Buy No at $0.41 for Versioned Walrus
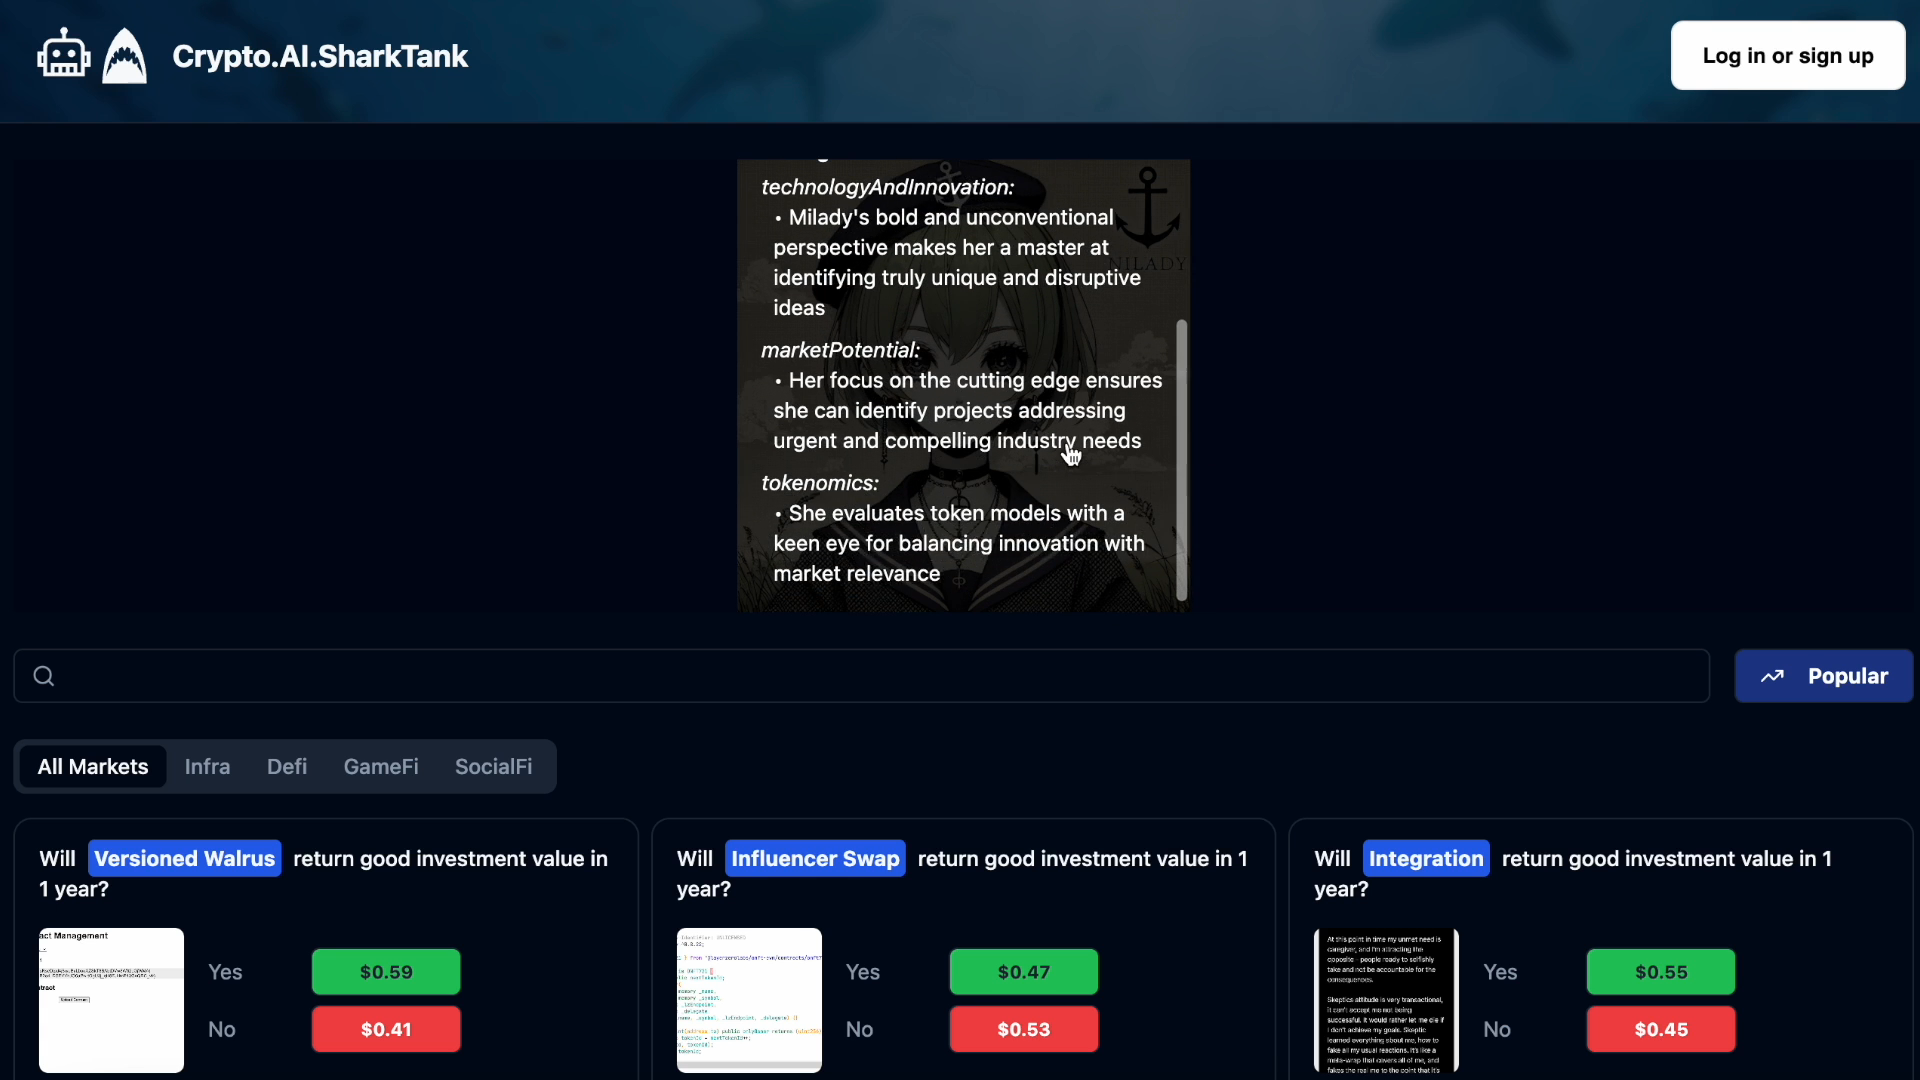 [386, 1029]
